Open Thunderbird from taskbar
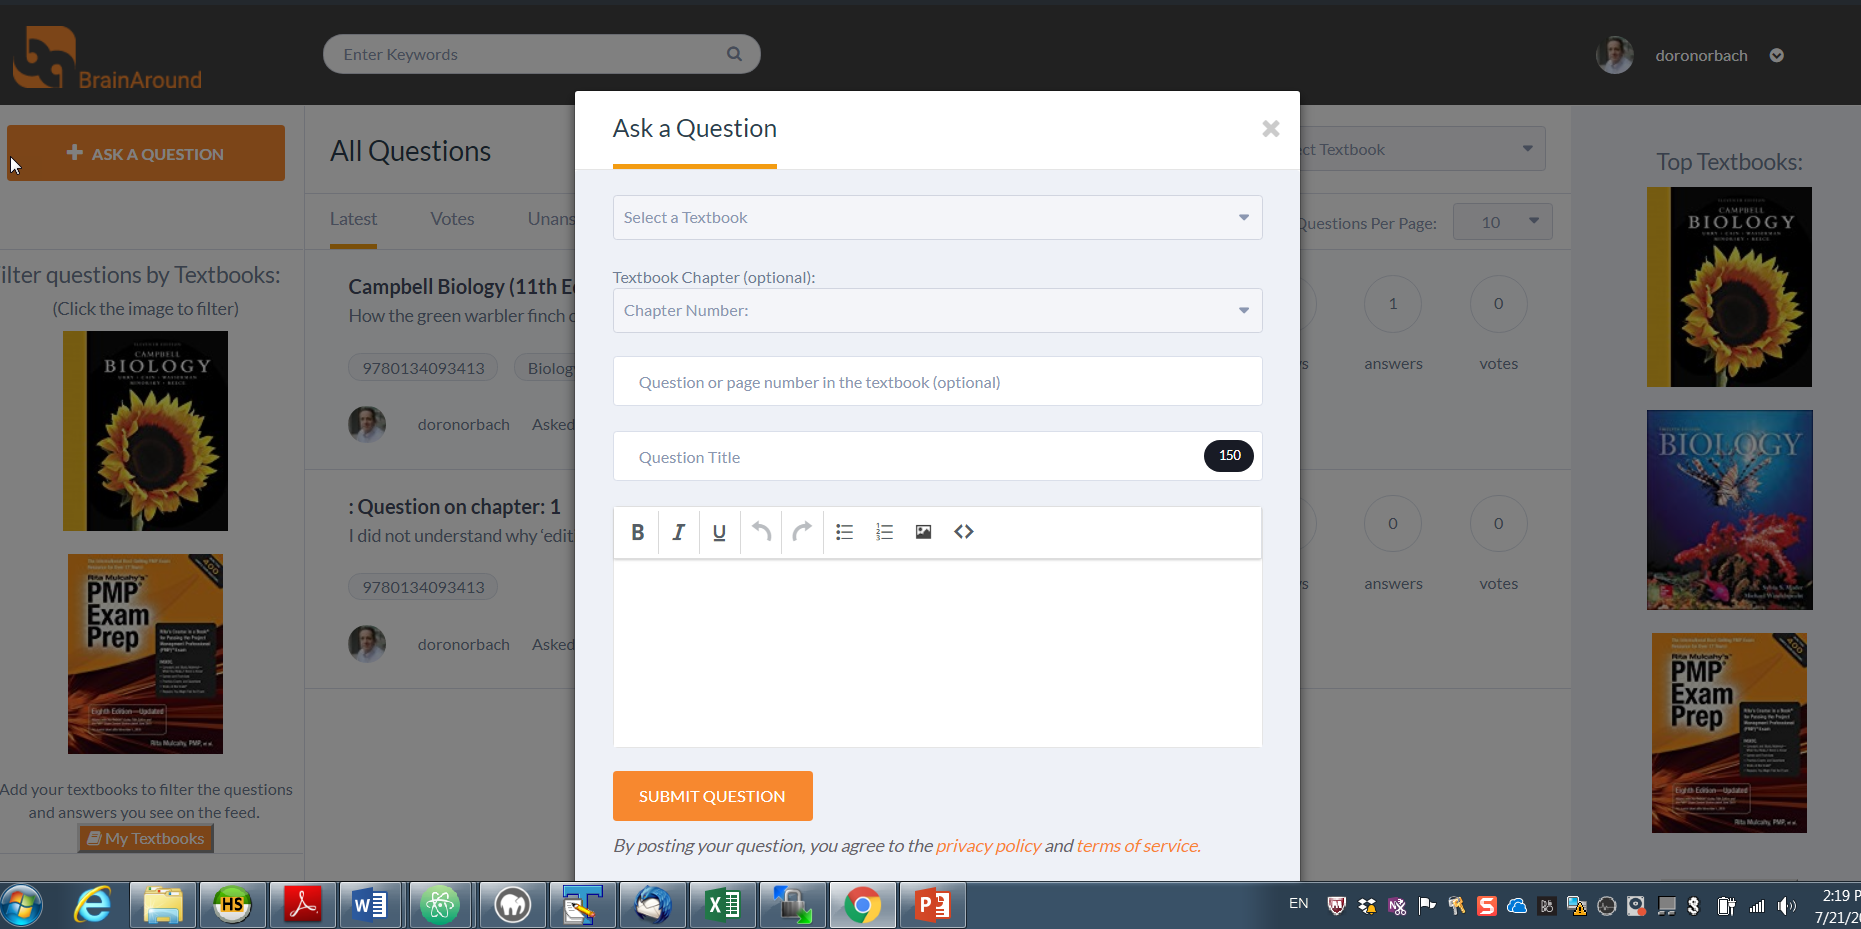The height and width of the screenshot is (929, 1861). pyautogui.click(x=652, y=906)
